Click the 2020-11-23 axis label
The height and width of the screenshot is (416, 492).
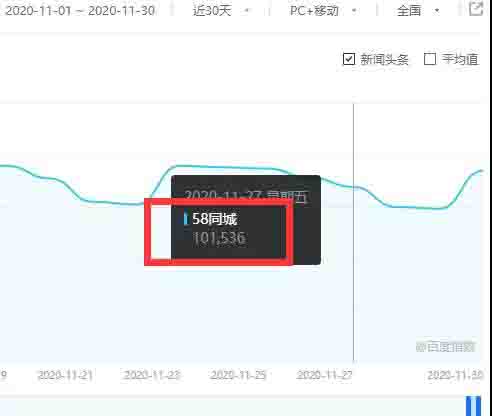coord(152,375)
